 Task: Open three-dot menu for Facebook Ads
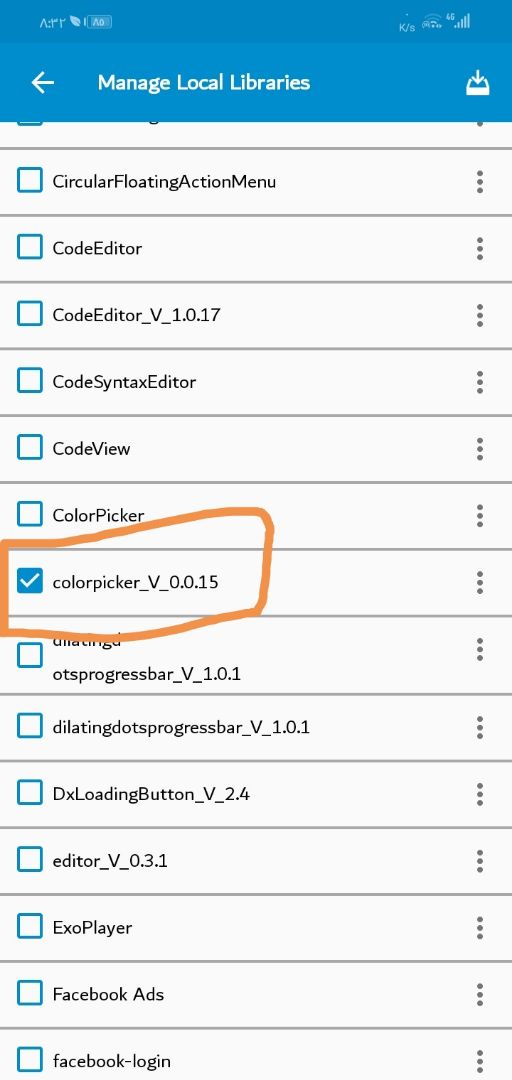[x=480, y=995]
